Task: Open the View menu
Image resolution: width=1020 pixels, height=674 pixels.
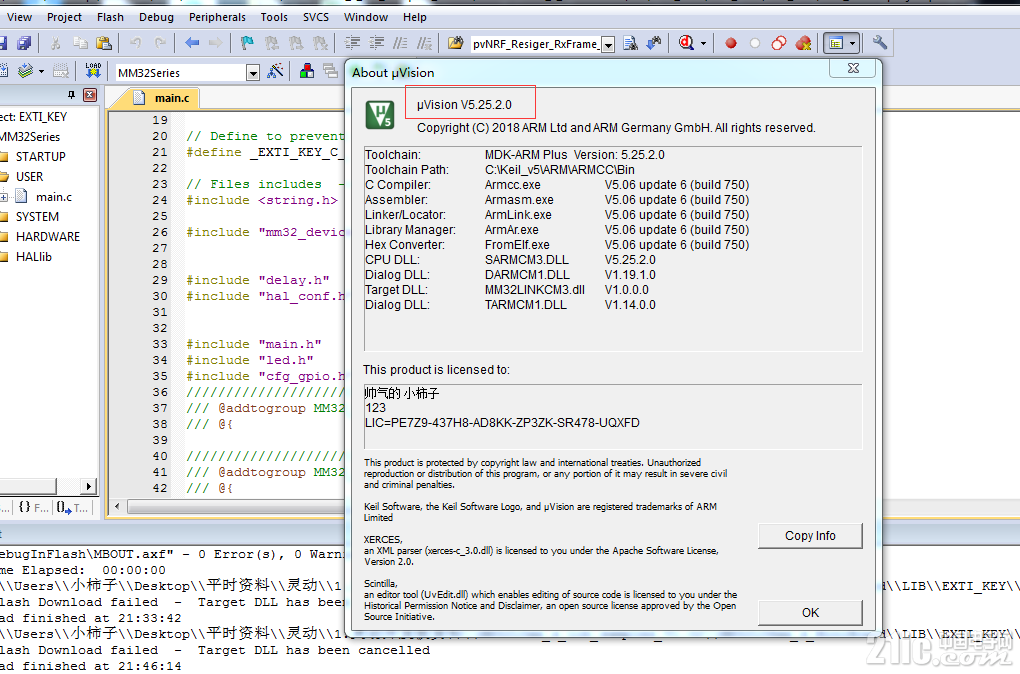Action: point(19,17)
